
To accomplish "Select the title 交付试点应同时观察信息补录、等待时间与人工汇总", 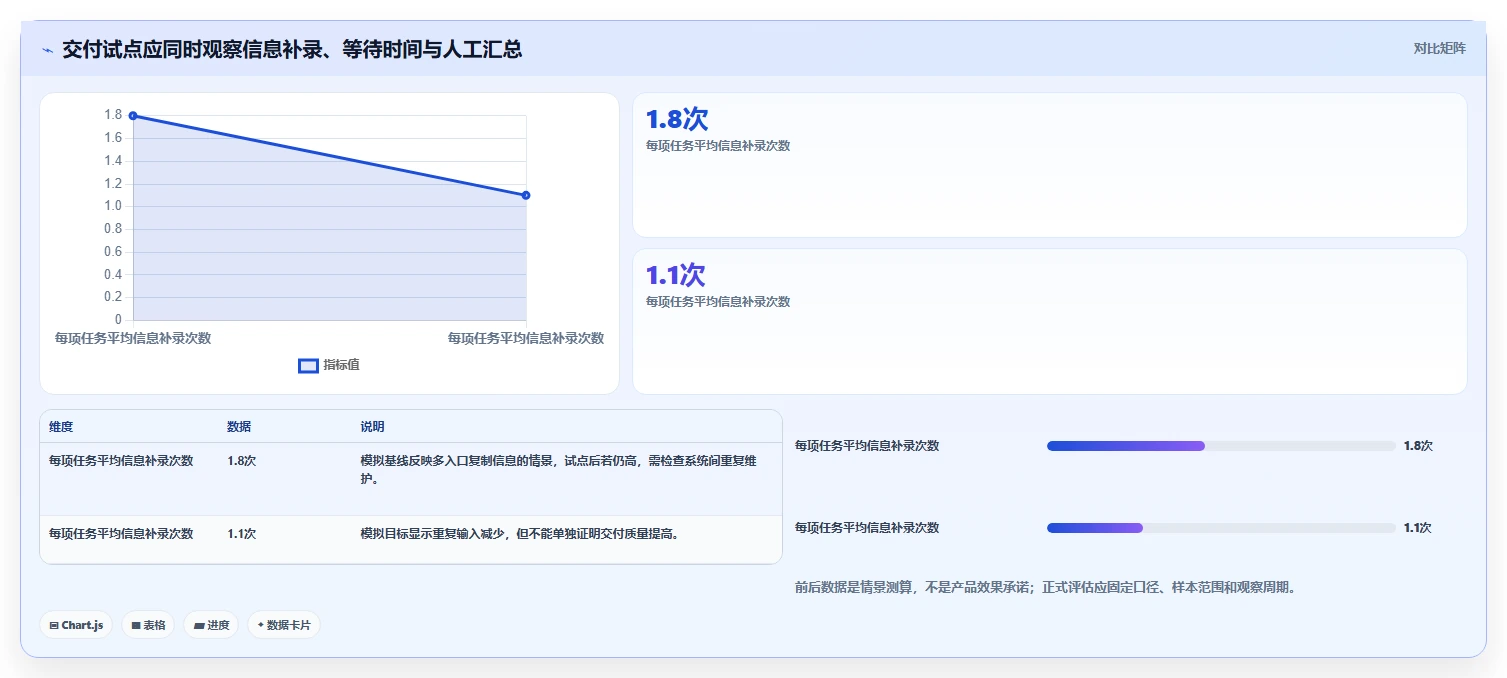I will tap(292, 49).
